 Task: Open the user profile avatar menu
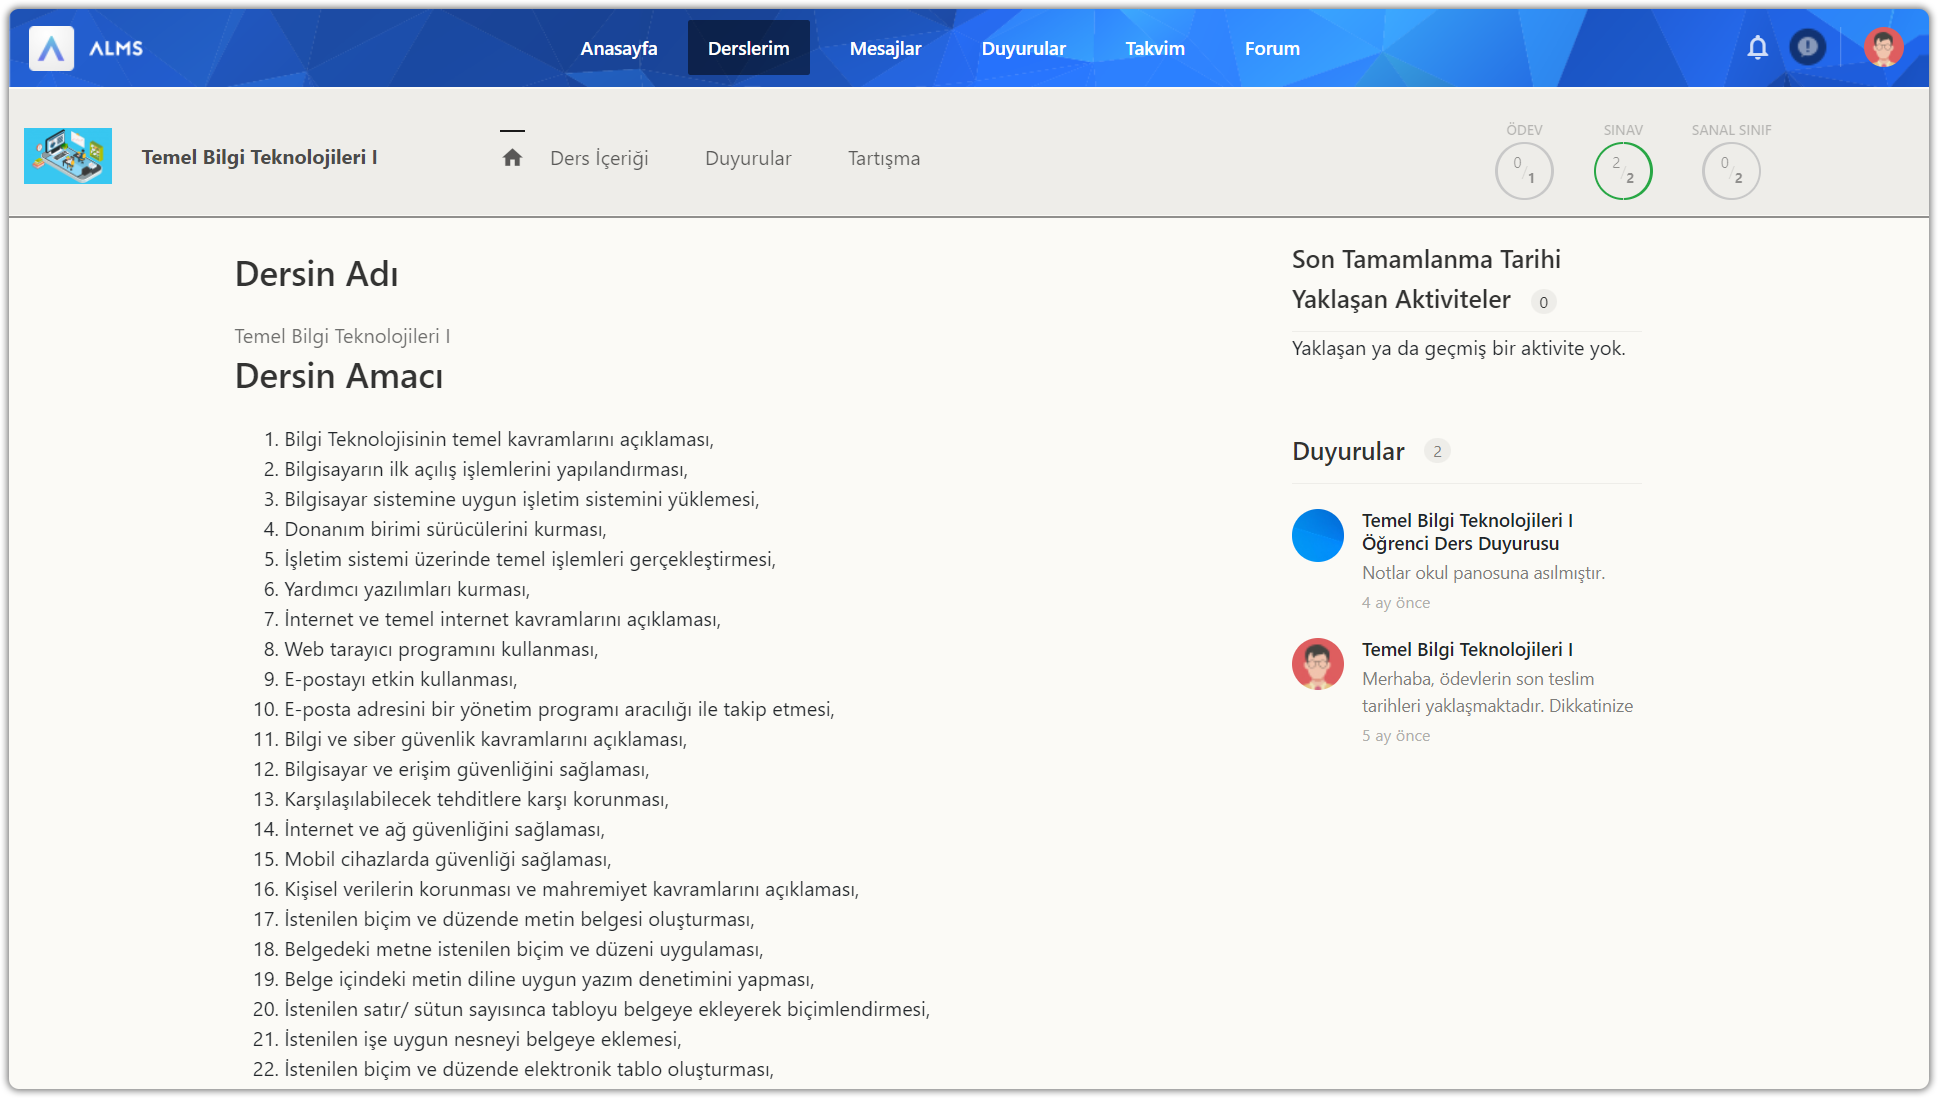point(1883,48)
